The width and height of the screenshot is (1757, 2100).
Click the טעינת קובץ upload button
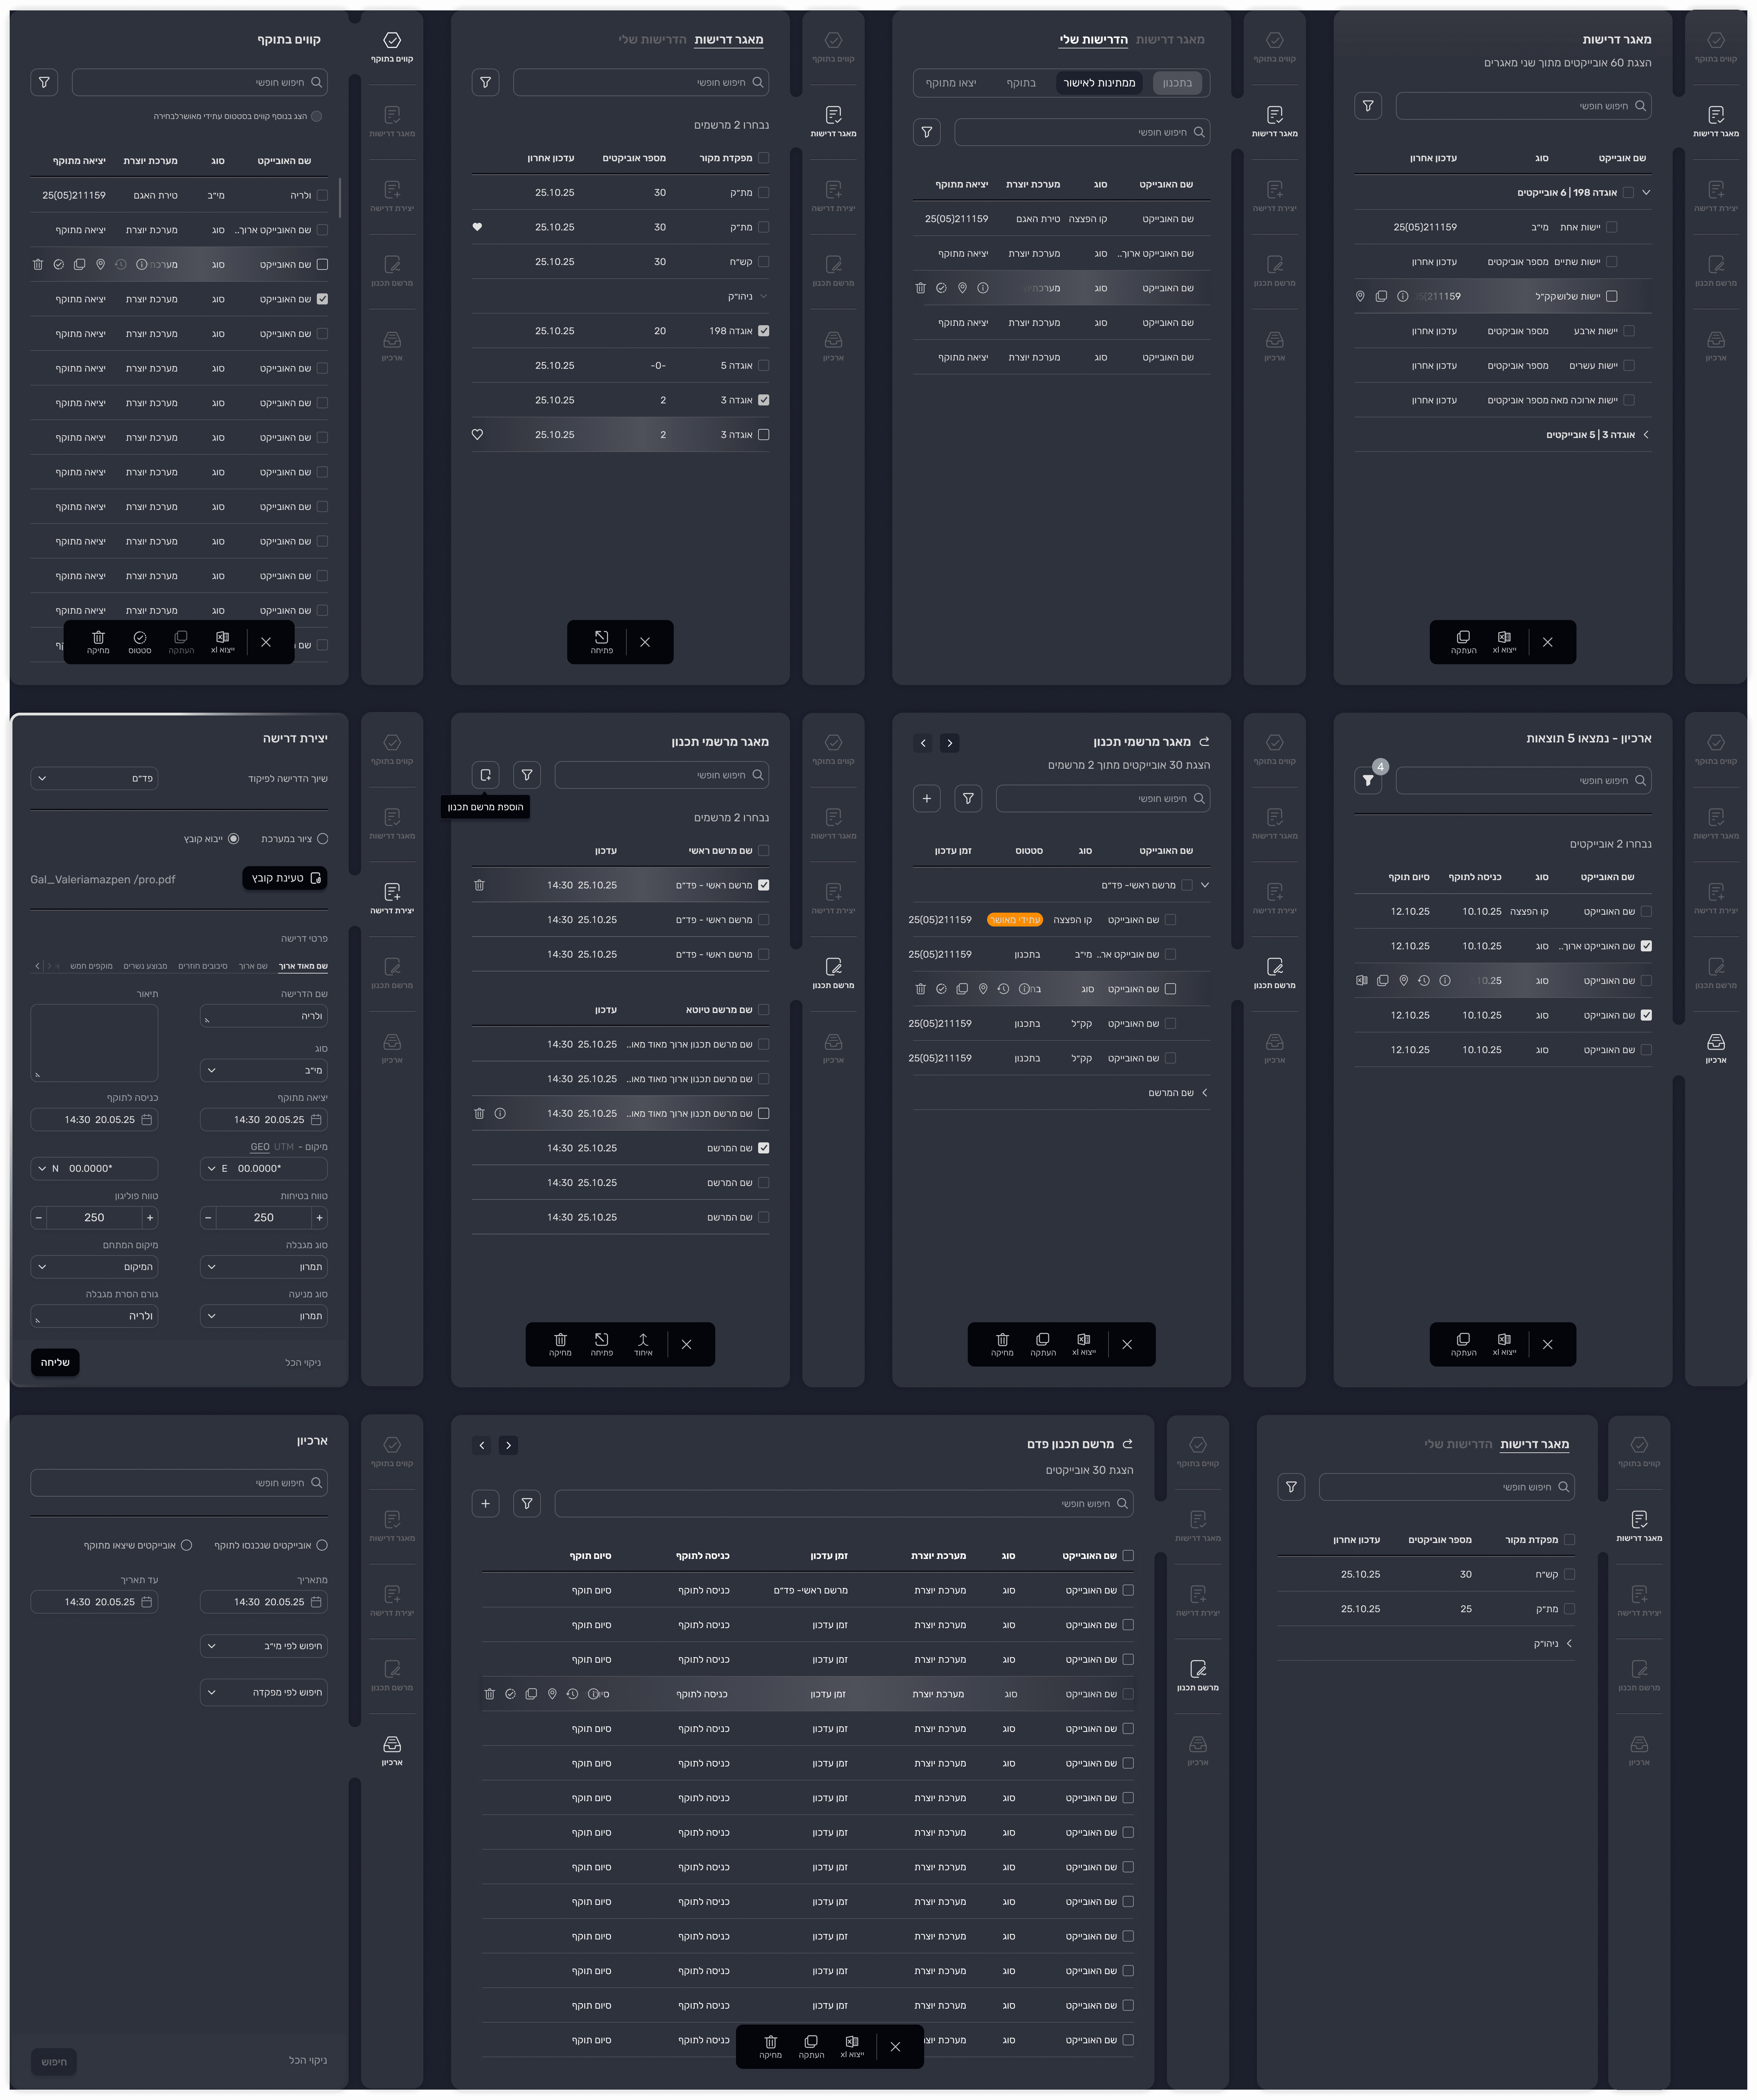pos(285,878)
